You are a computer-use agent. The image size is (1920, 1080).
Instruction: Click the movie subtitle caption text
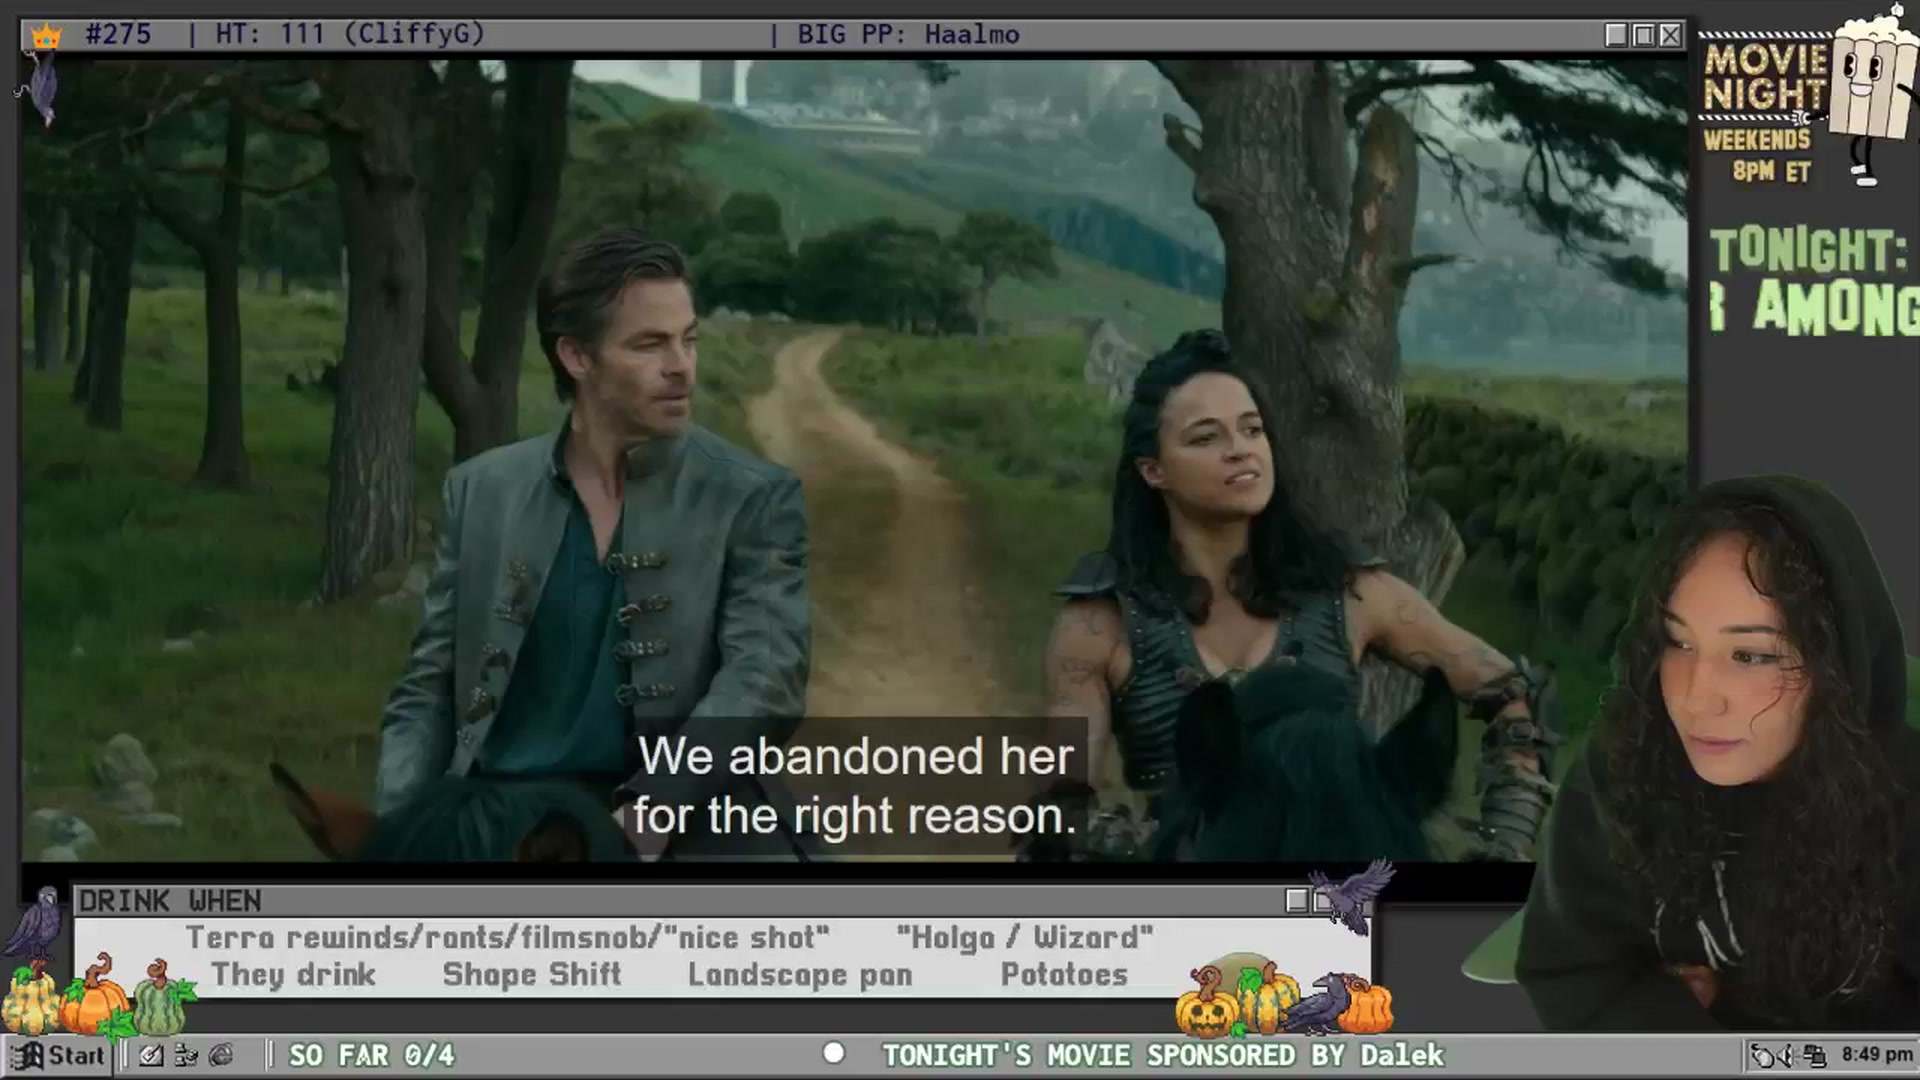tap(855, 786)
